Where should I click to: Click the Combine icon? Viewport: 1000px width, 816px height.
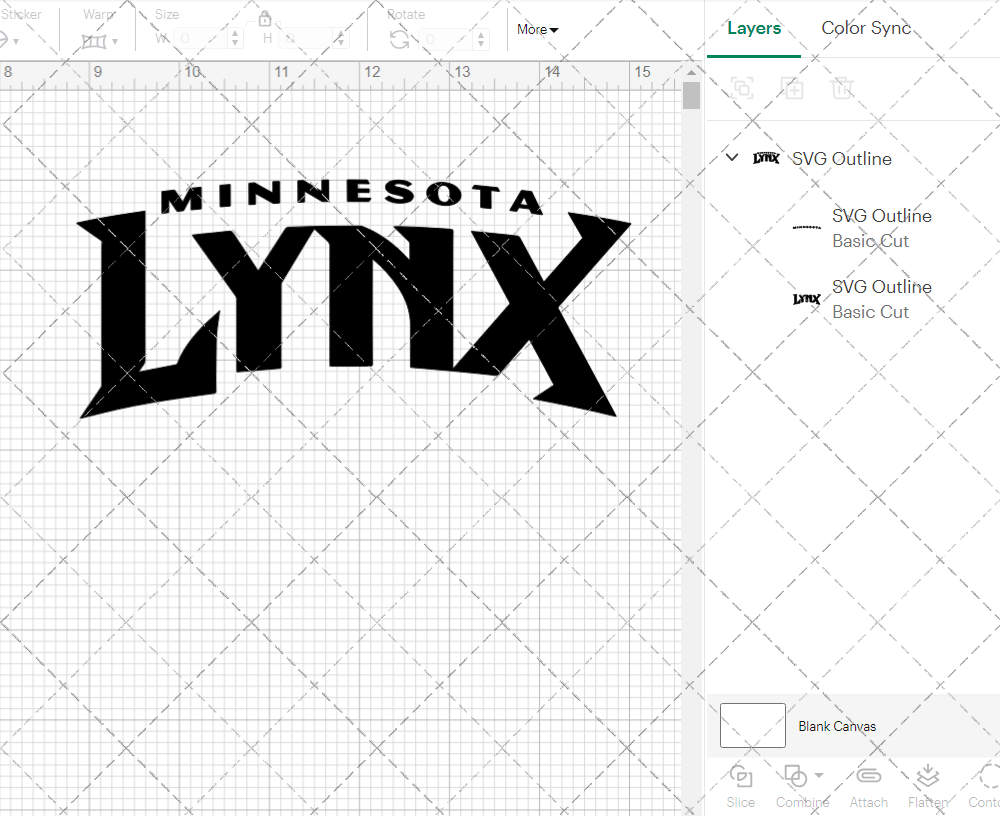(x=796, y=777)
